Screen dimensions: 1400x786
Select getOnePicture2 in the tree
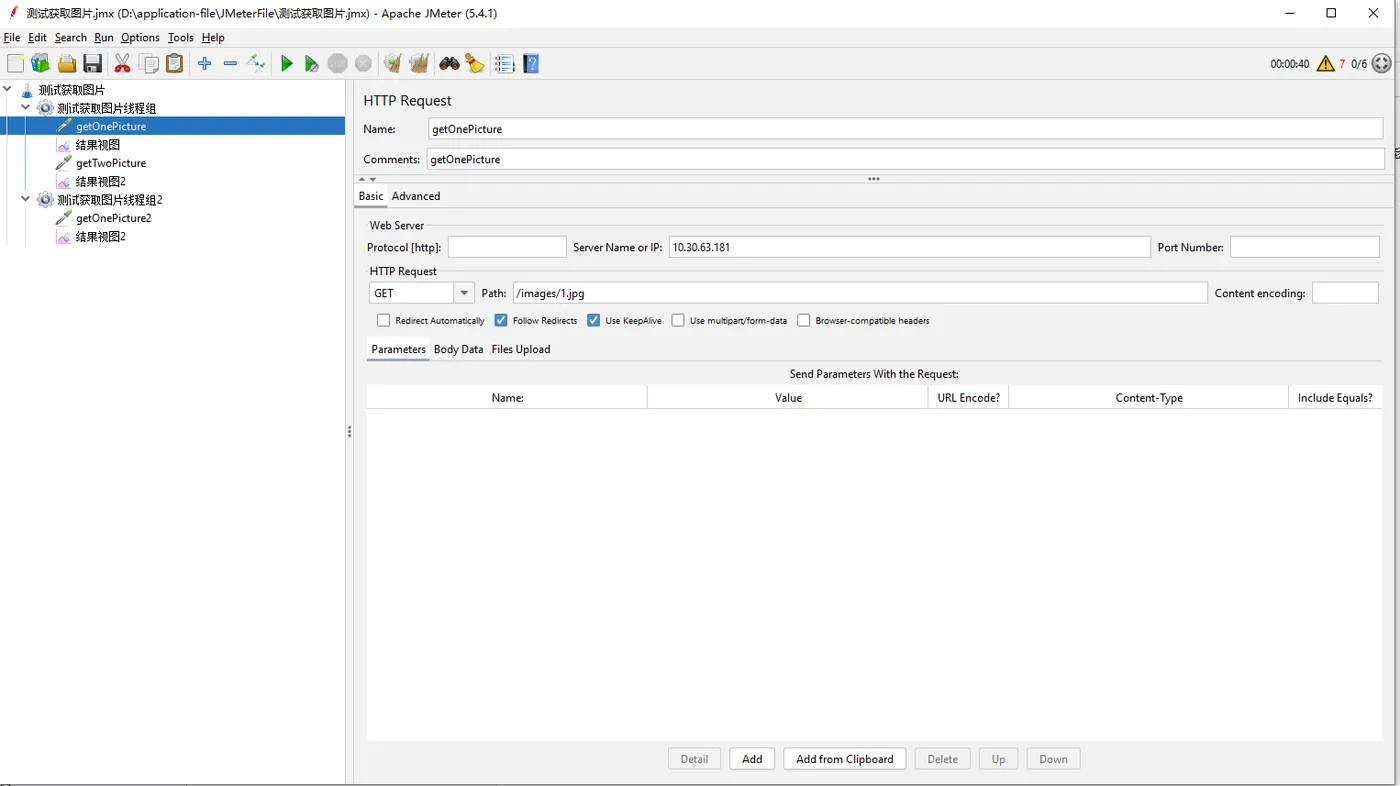coord(114,218)
